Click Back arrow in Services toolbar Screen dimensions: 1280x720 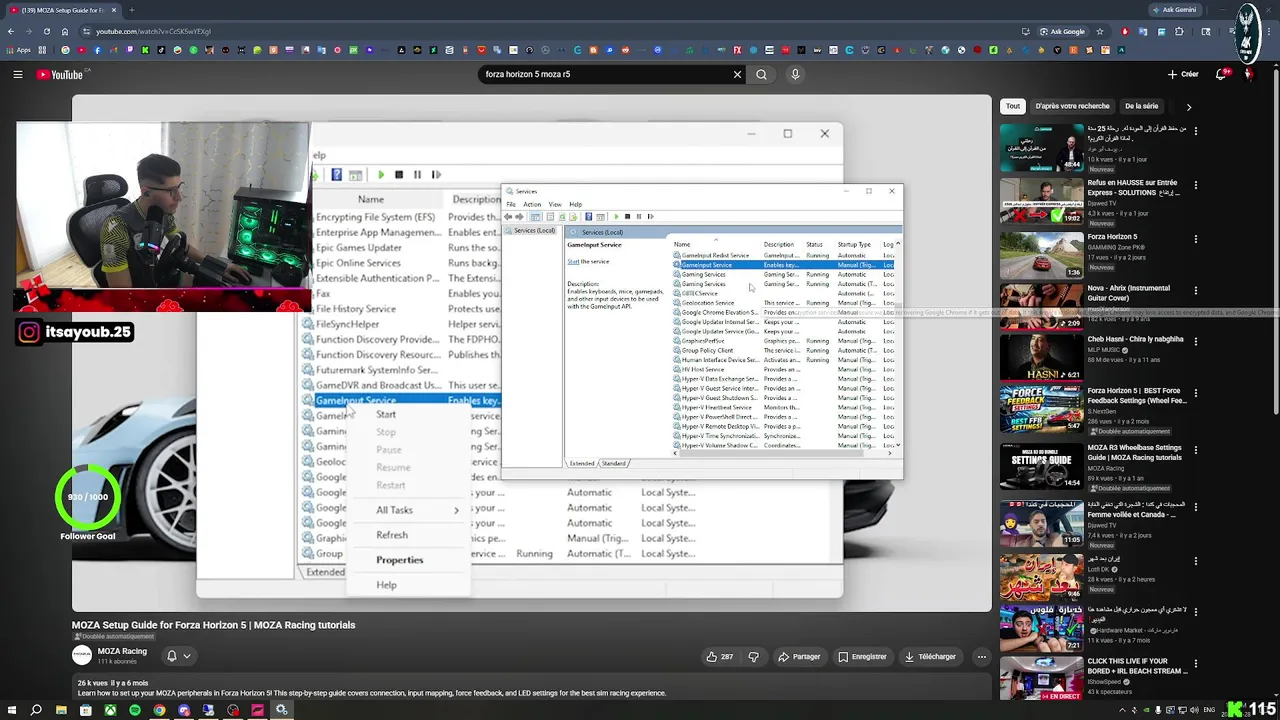[508, 216]
